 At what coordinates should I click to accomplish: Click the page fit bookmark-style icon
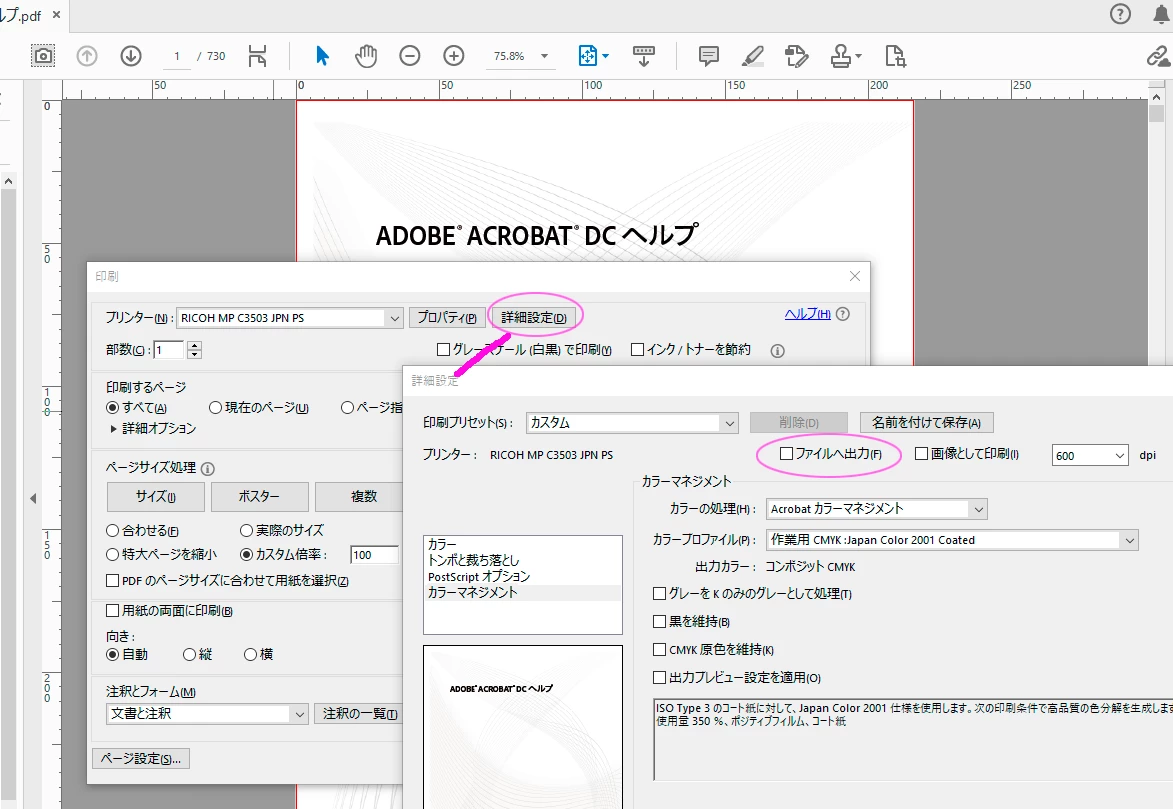click(x=257, y=56)
